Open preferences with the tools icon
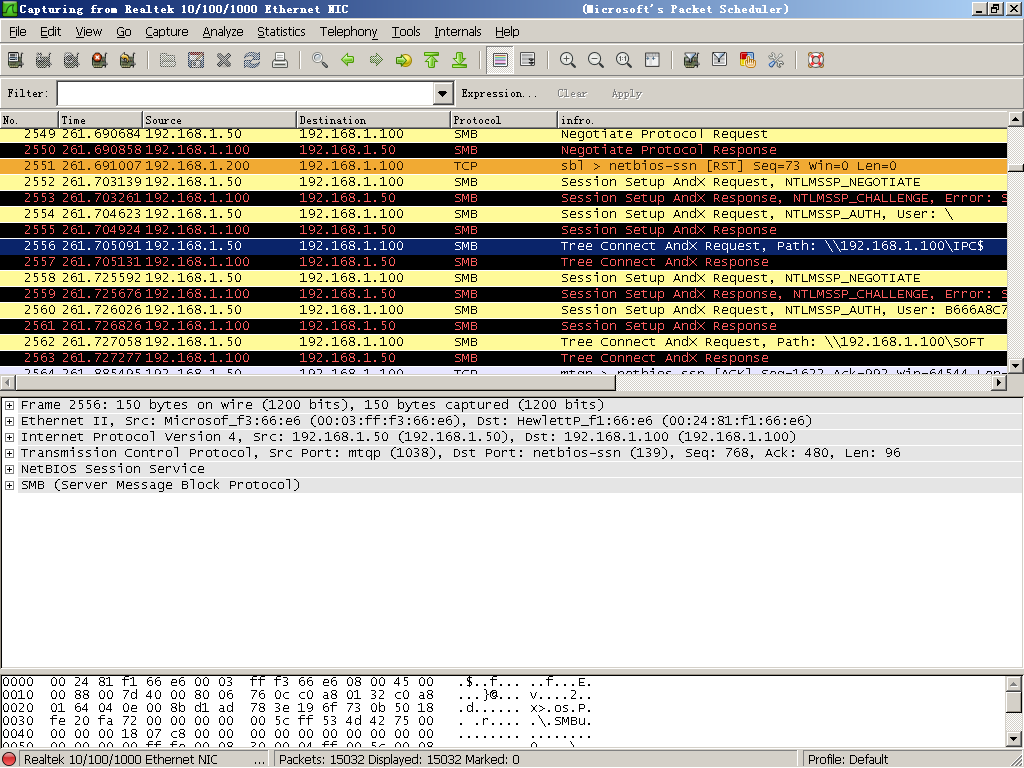1024x768 pixels. (775, 60)
